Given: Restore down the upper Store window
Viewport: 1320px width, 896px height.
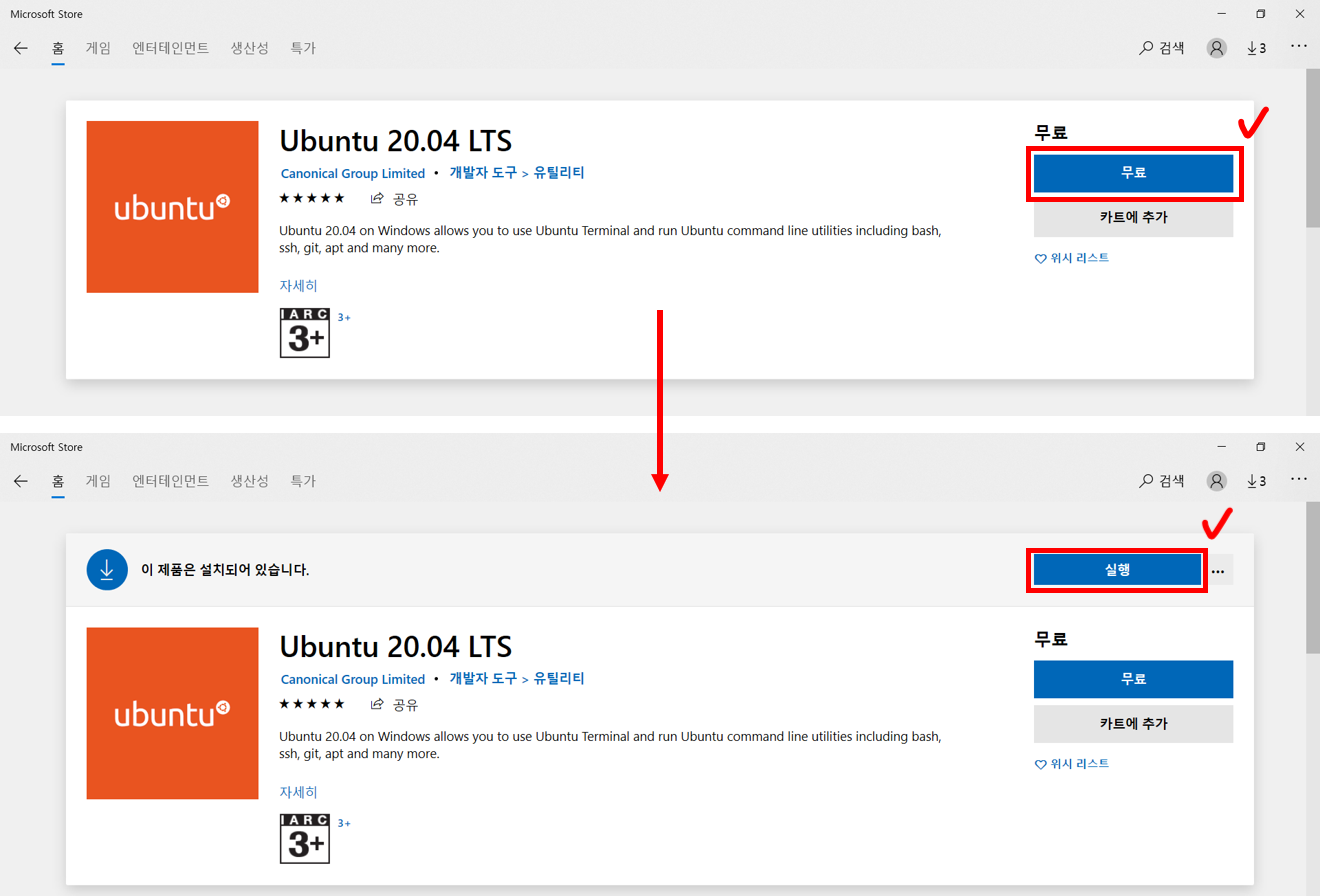Looking at the screenshot, I should 1260,14.
